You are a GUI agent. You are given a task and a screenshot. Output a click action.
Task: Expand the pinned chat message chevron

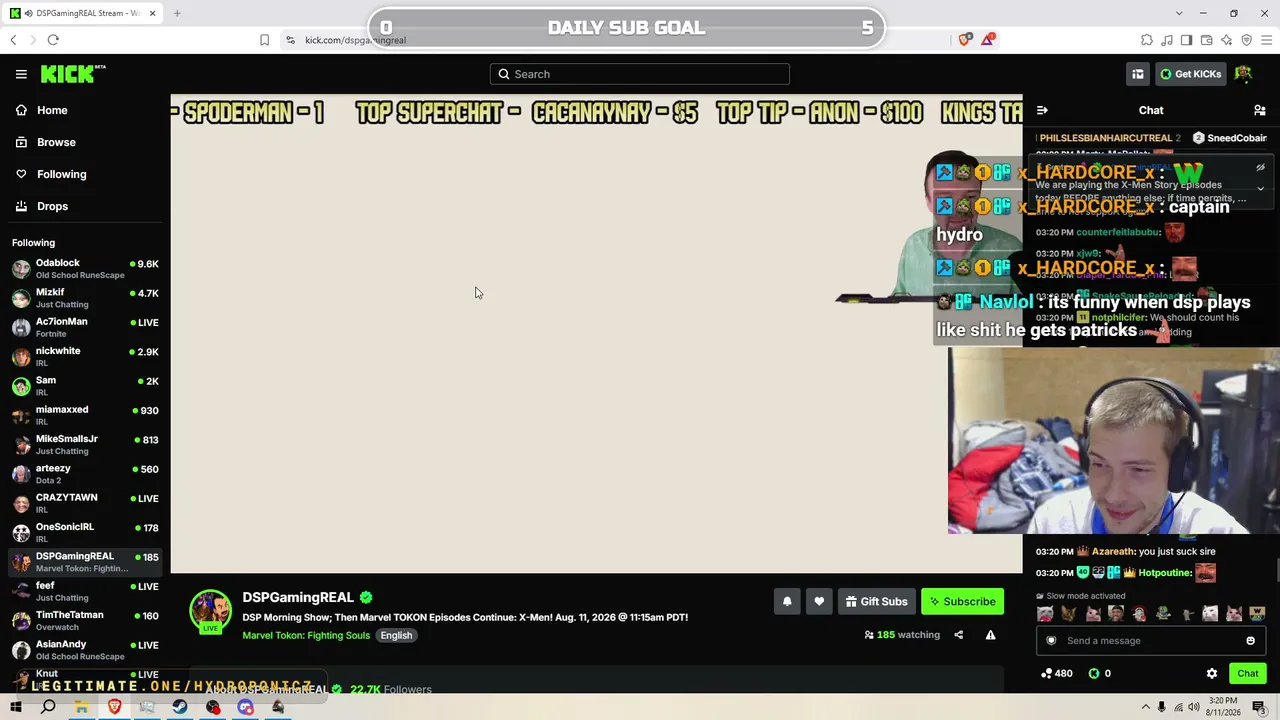pyautogui.click(x=1260, y=188)
